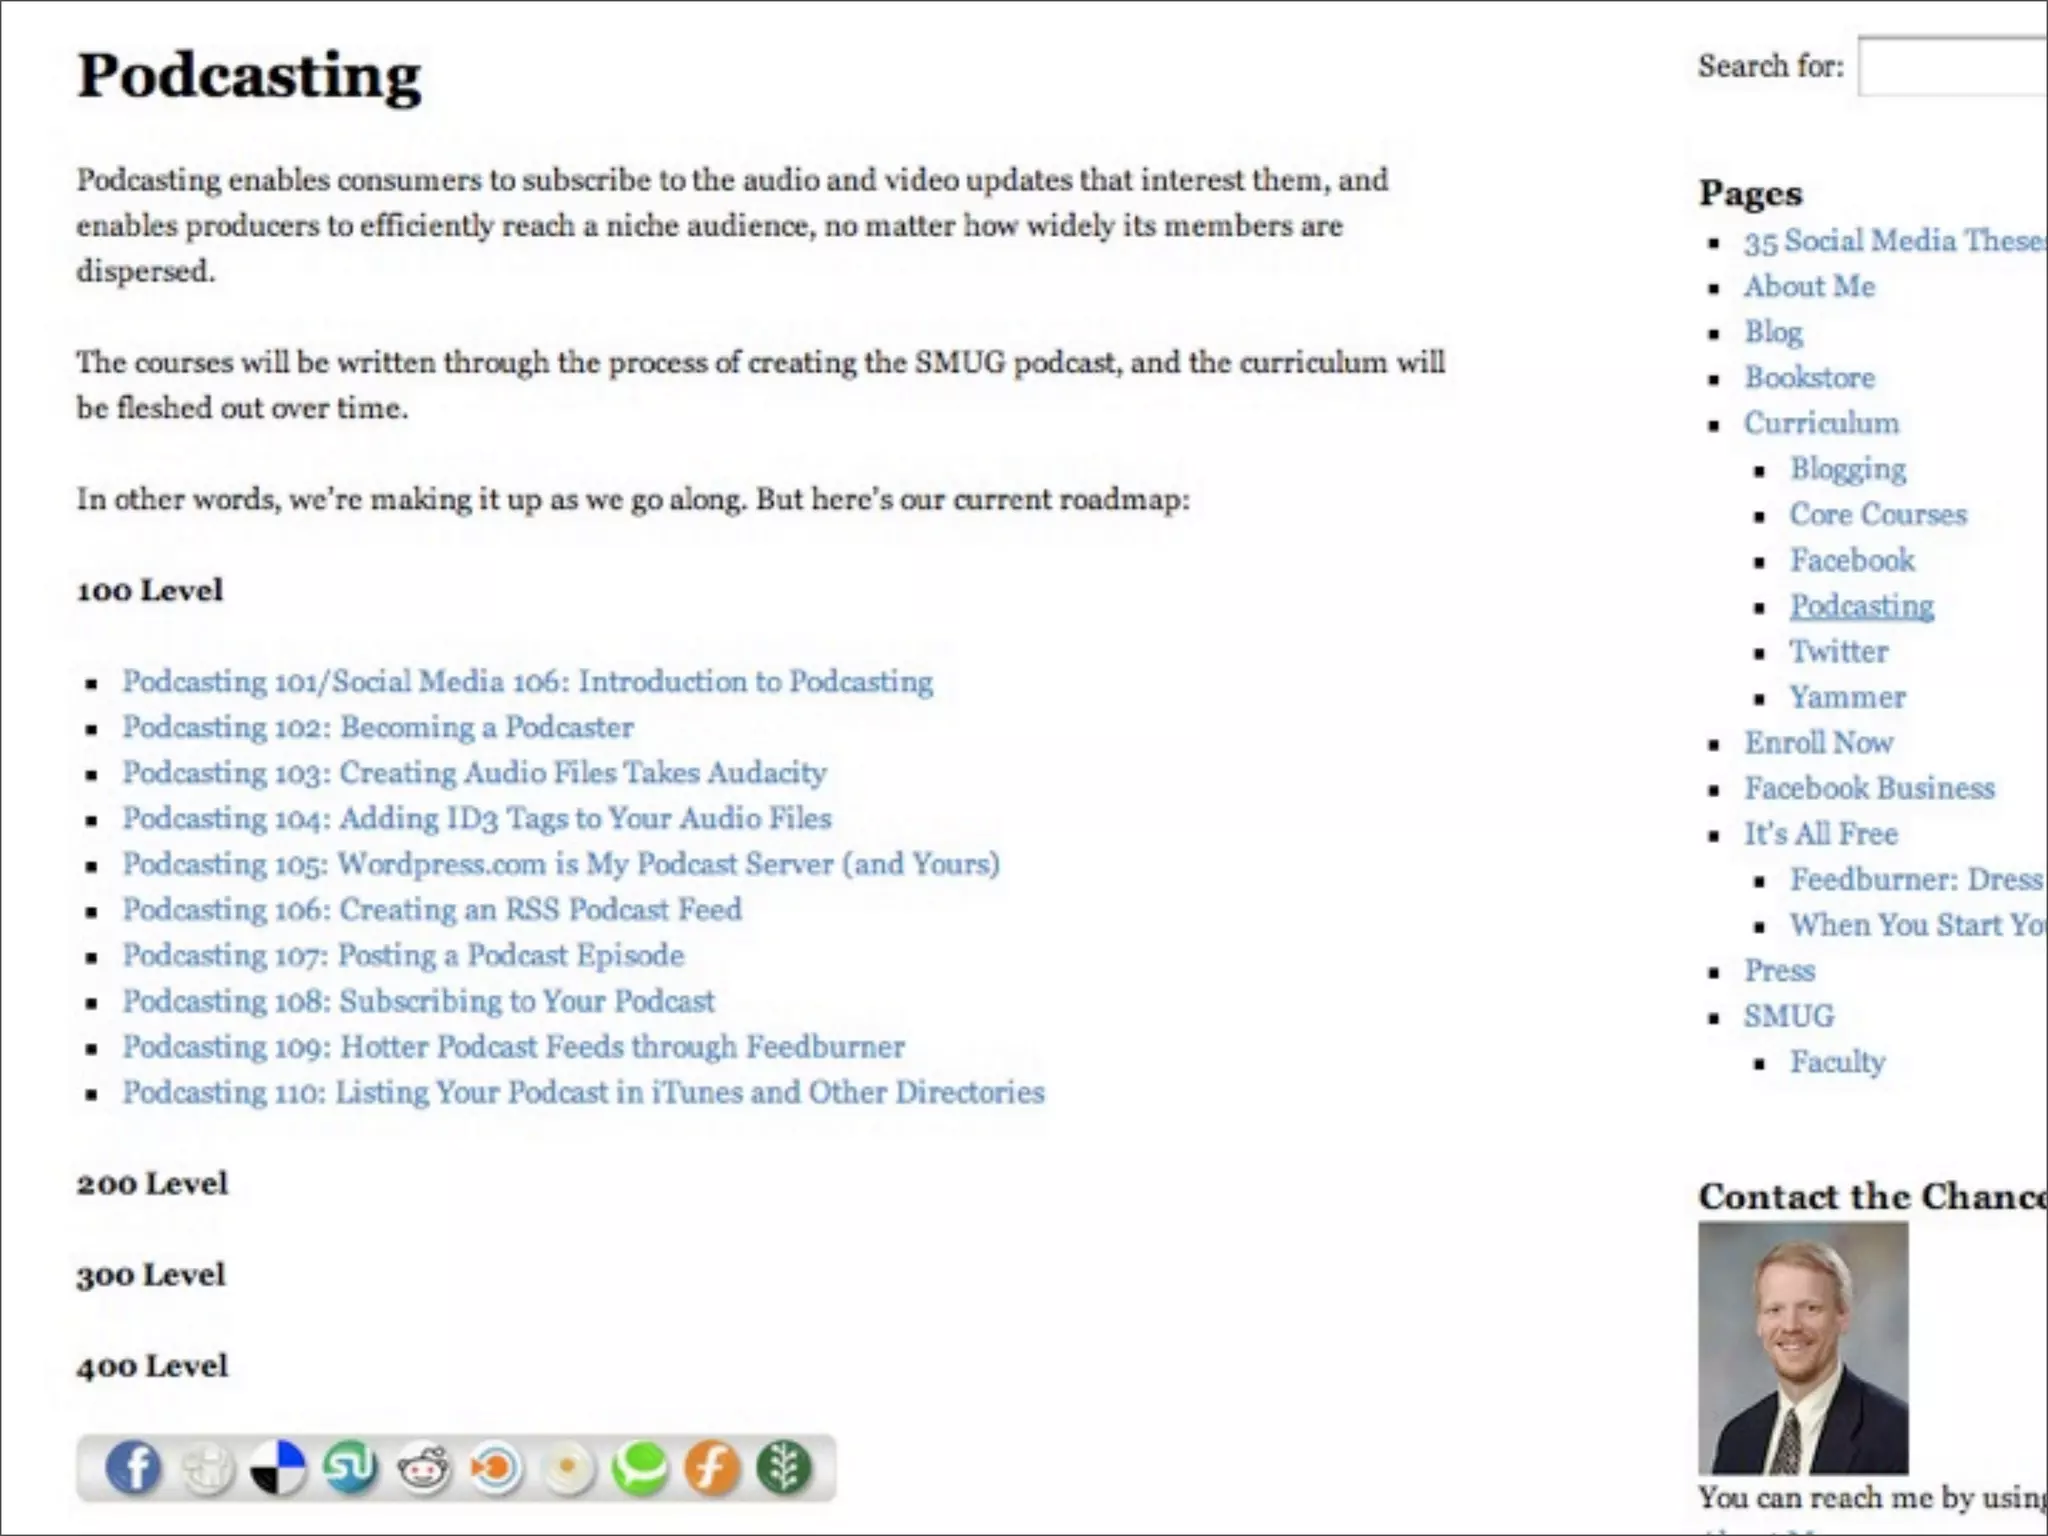Image resolution: width=2048 pixels, height=1536 pixels.
Task: Open Podcasting 110 iTunes Directories link
Action: [583, 1092]
